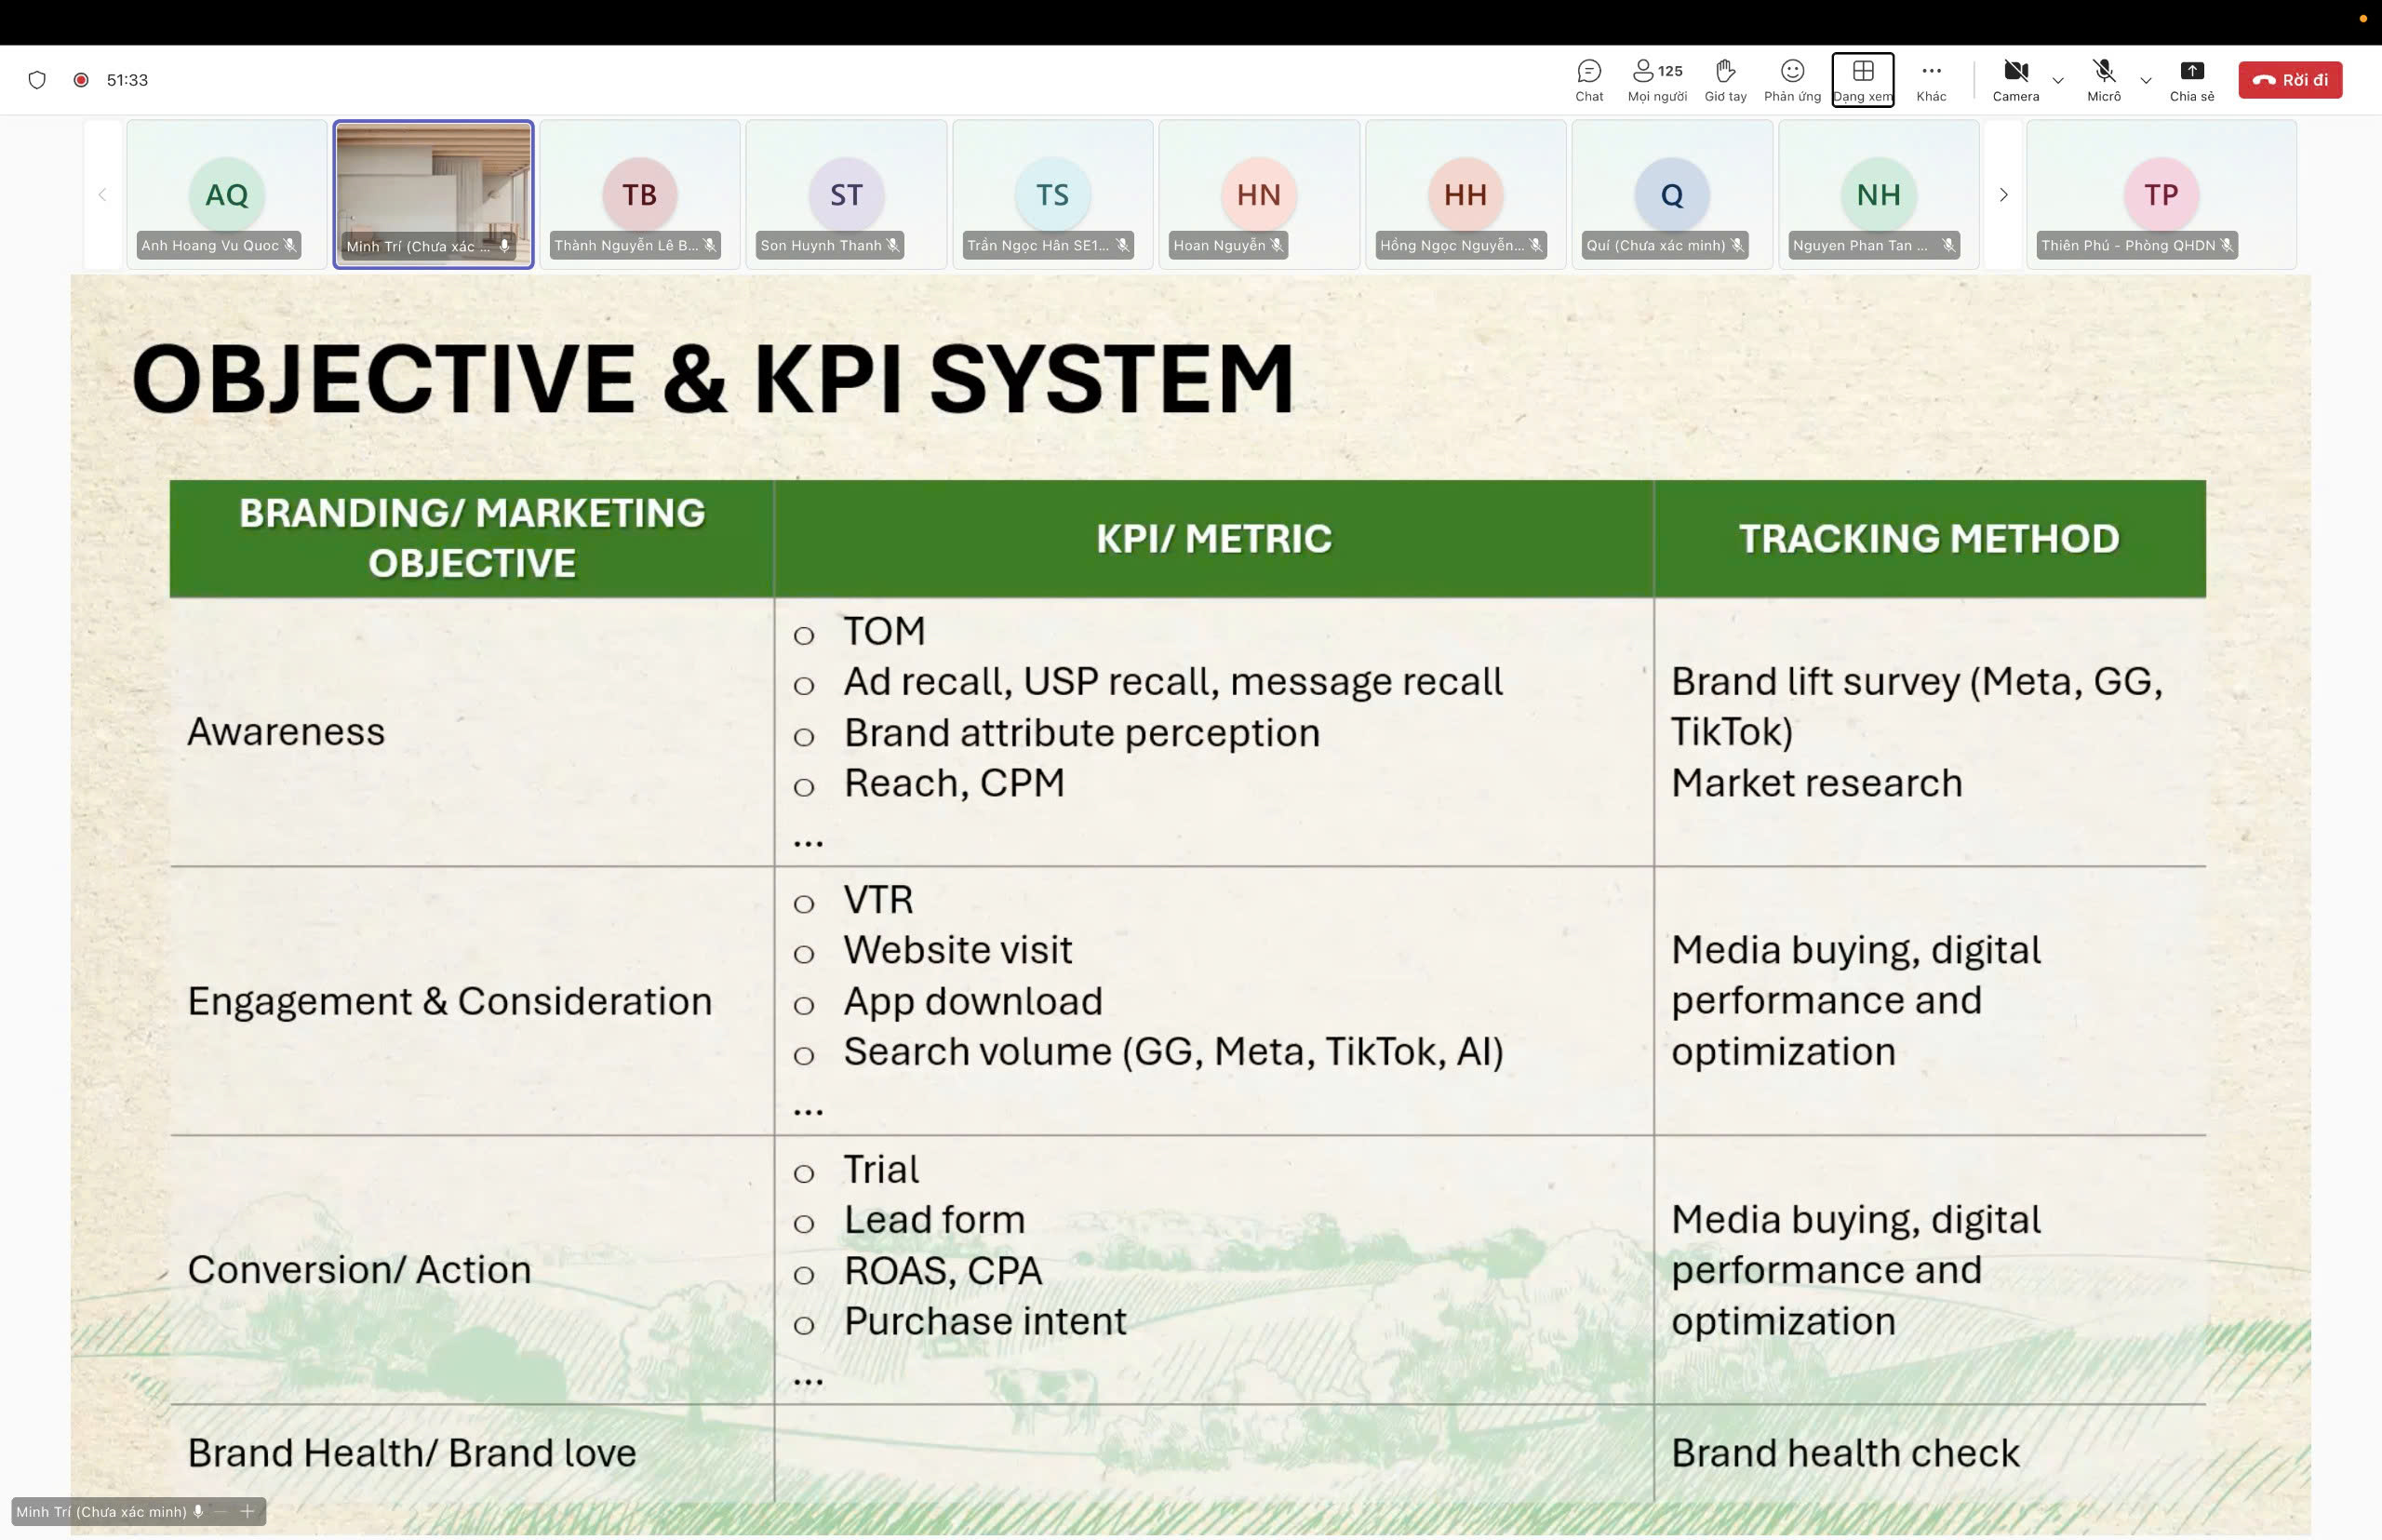Open the Khác more options menu

1930,79
